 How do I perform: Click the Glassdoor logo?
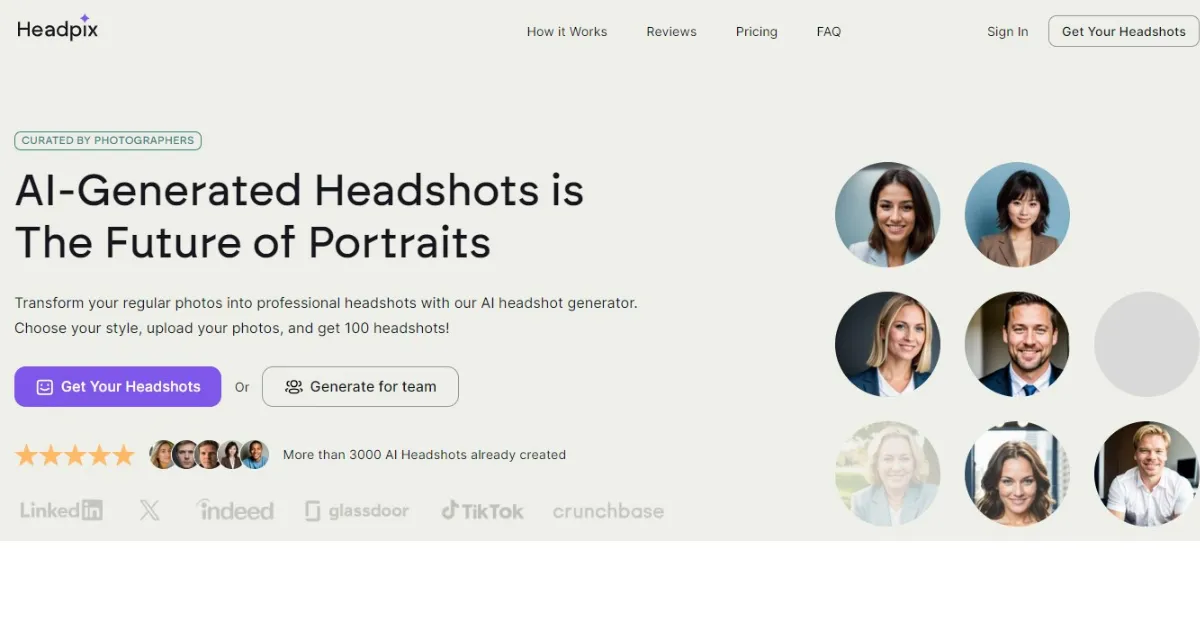[x=357, y=511]
